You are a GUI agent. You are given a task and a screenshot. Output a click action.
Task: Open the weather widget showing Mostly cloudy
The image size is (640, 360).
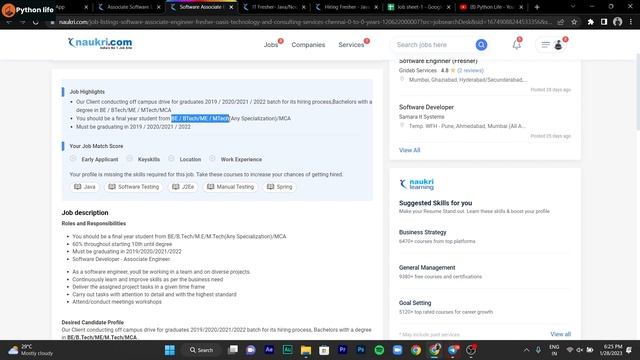click(x=31, y=350)
